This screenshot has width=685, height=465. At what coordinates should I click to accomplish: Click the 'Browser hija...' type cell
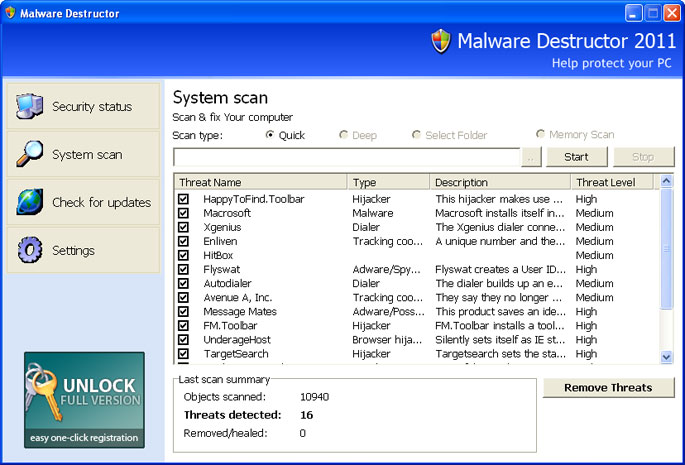388,340
